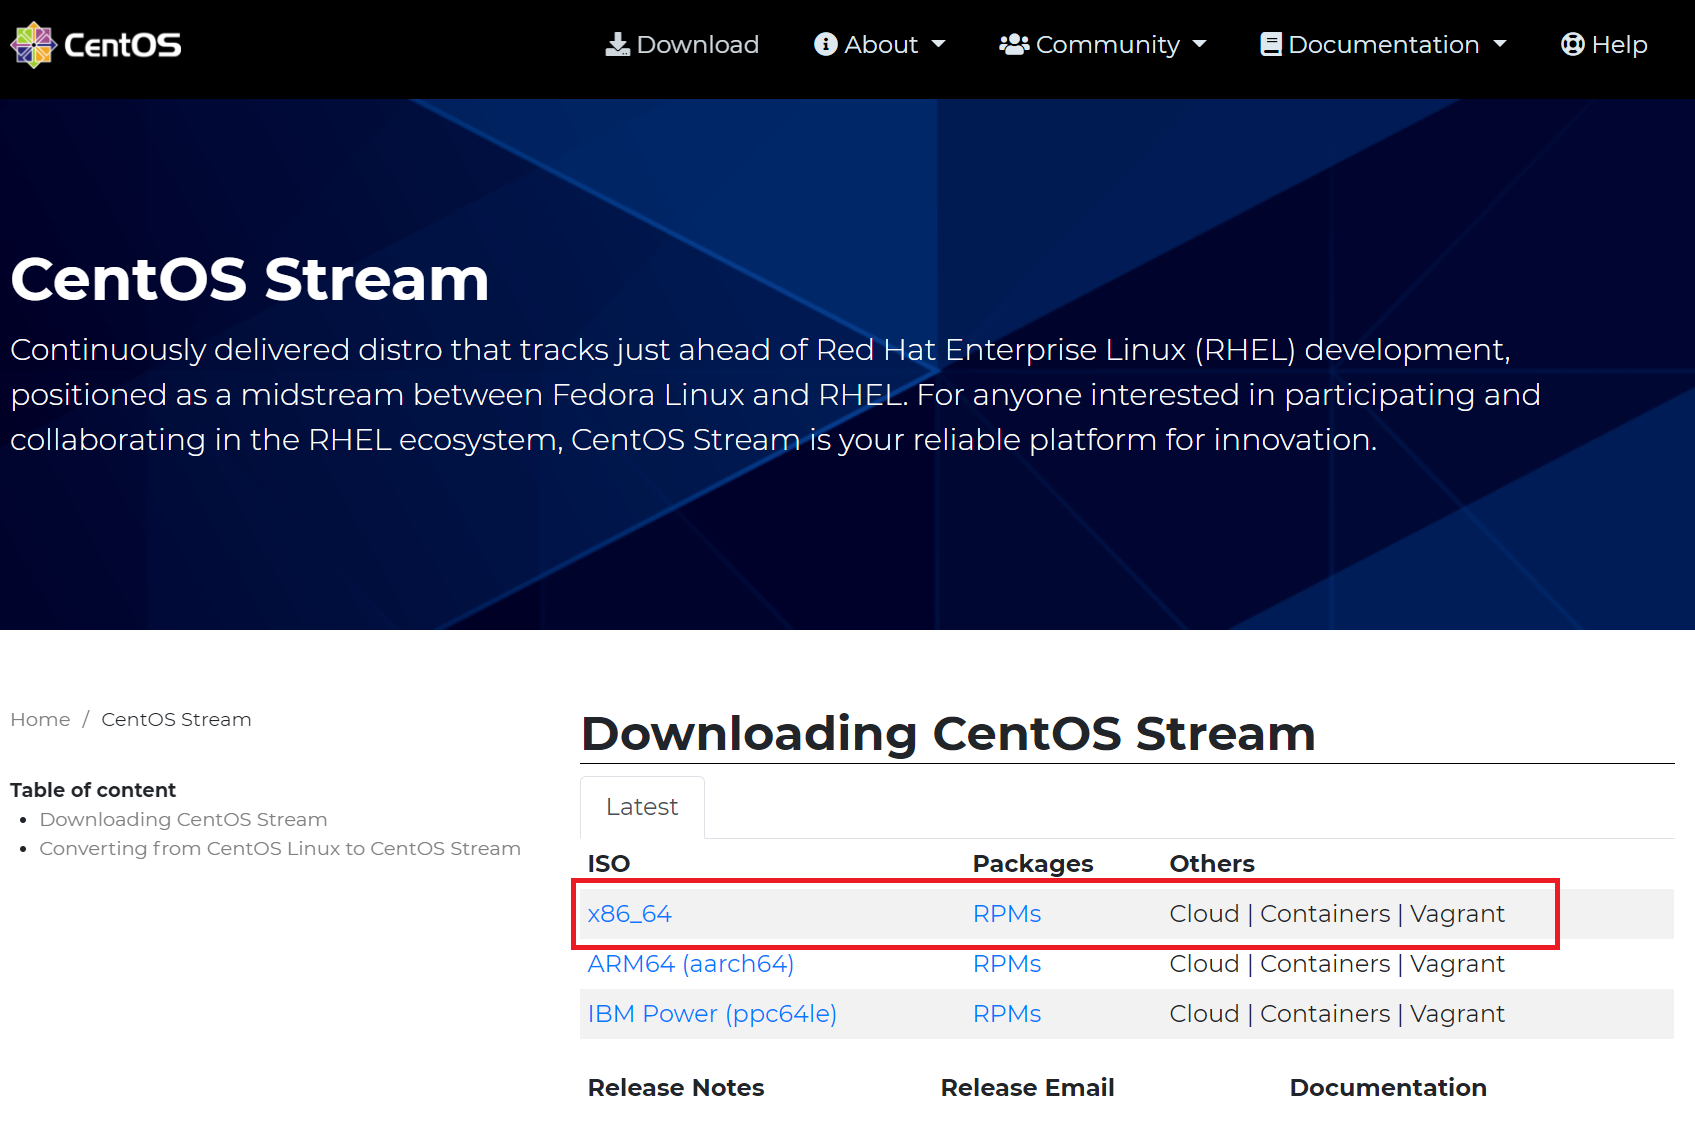
Task: Download the x86_64 ISO
Action: click(629, 914)
